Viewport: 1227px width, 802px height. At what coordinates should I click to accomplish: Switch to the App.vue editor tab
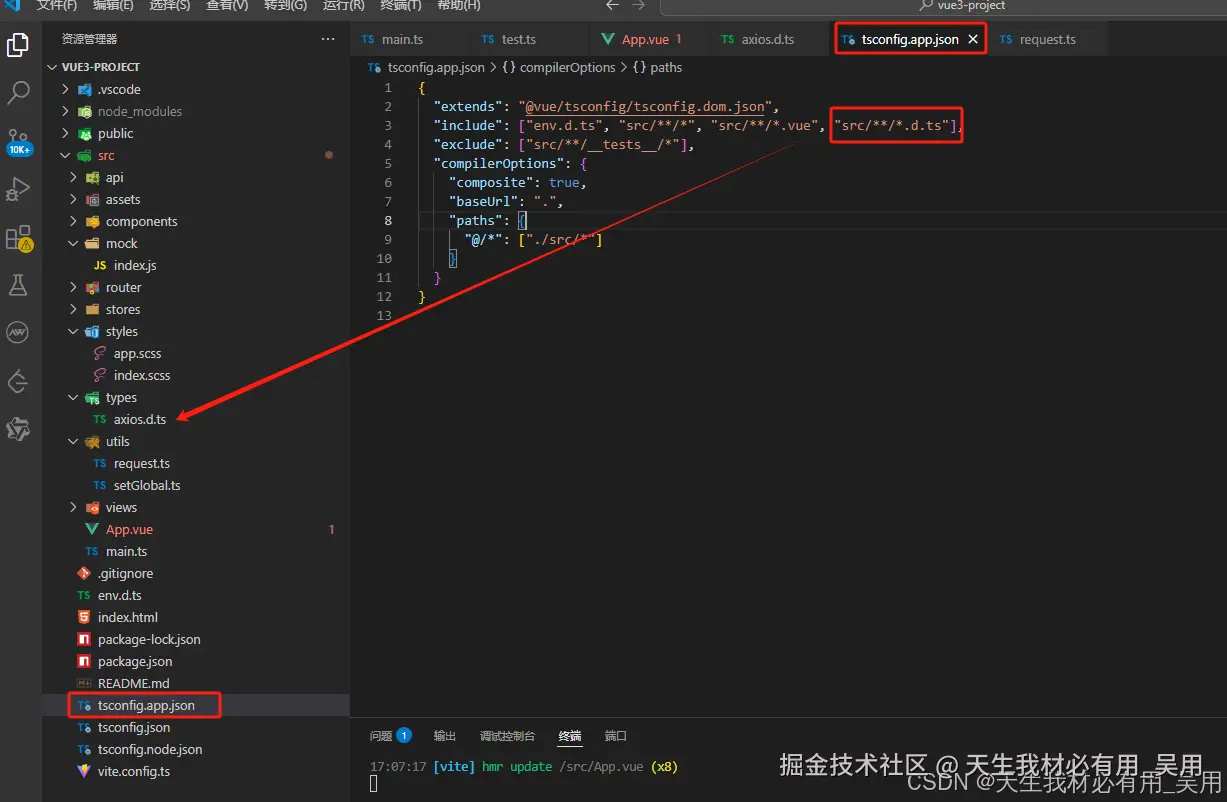(x=648, y=39)
